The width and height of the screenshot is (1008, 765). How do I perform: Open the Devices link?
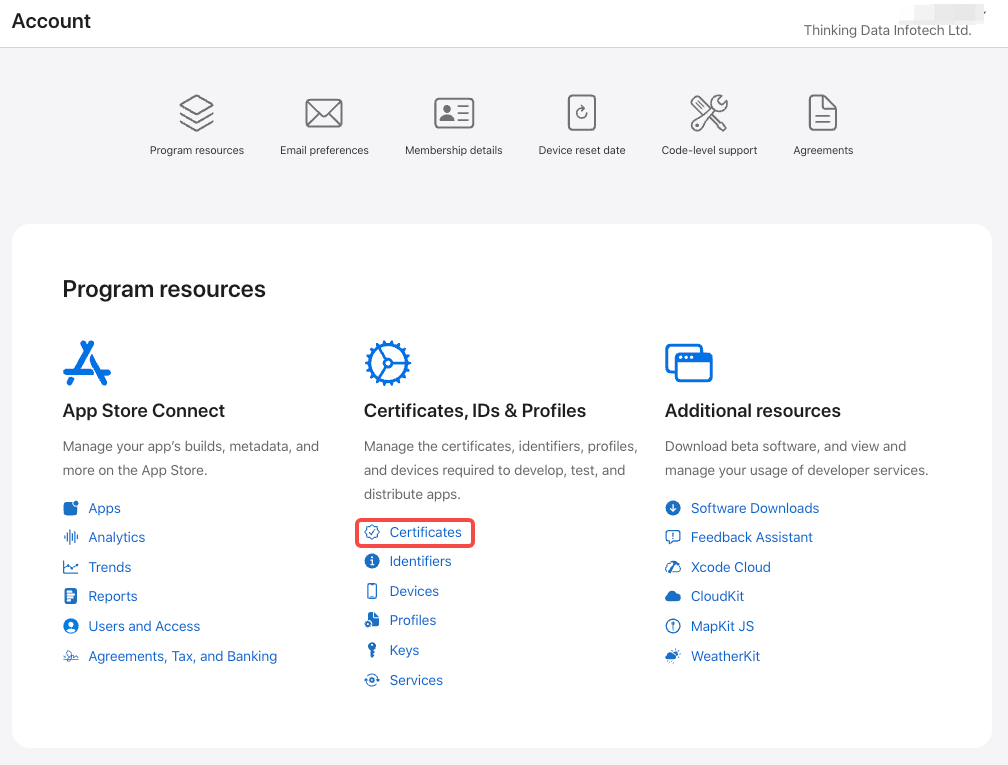tap(414, 591)
